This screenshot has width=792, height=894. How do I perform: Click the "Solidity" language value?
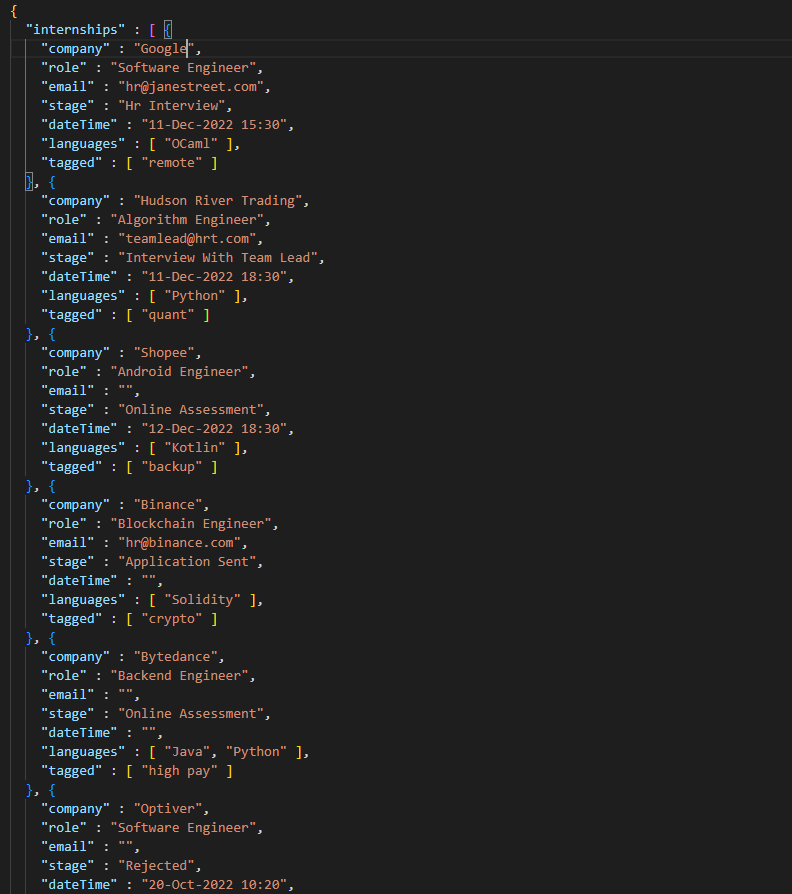202,600
